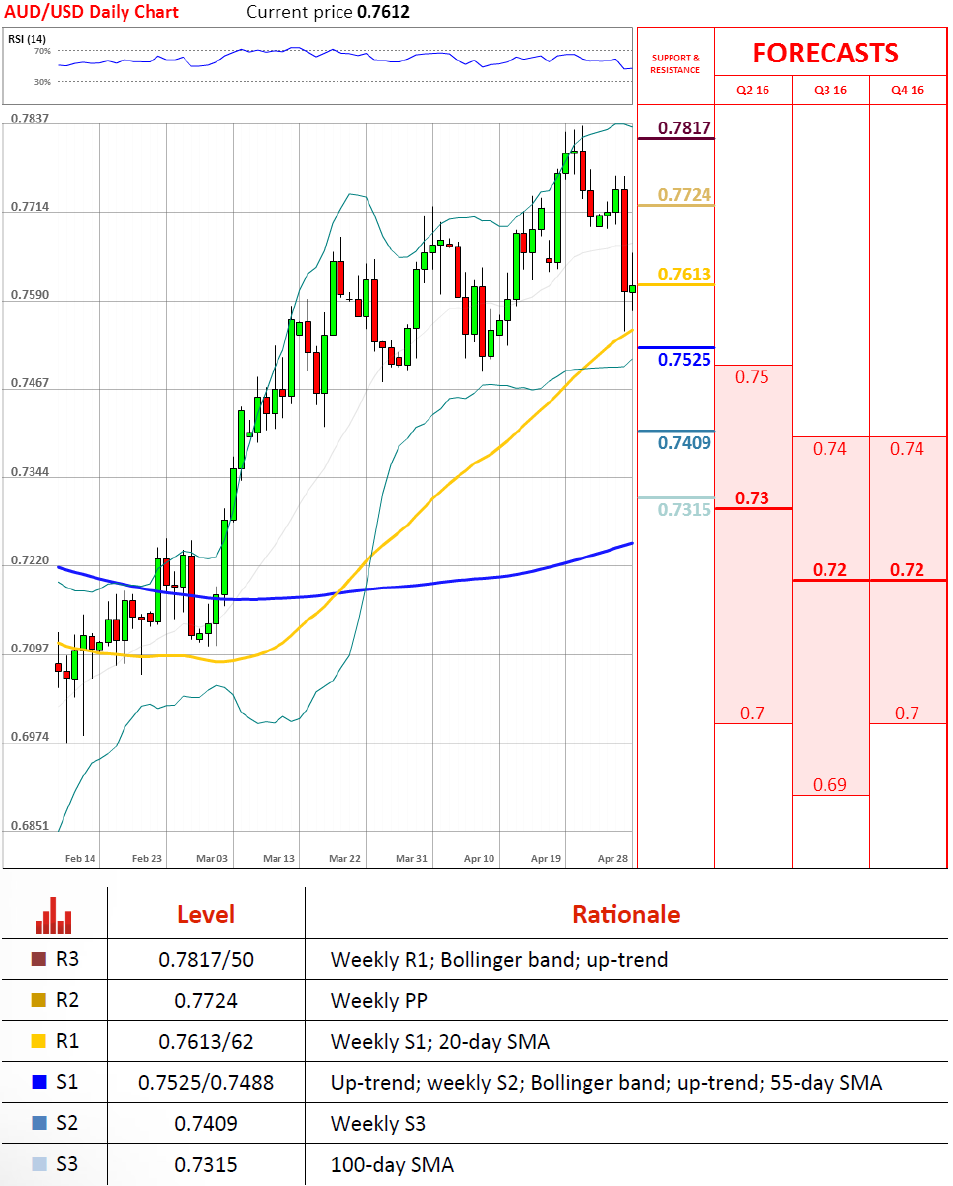Select the Mar 22 date on chart axis
The image size is (953, 1186).
344,859
